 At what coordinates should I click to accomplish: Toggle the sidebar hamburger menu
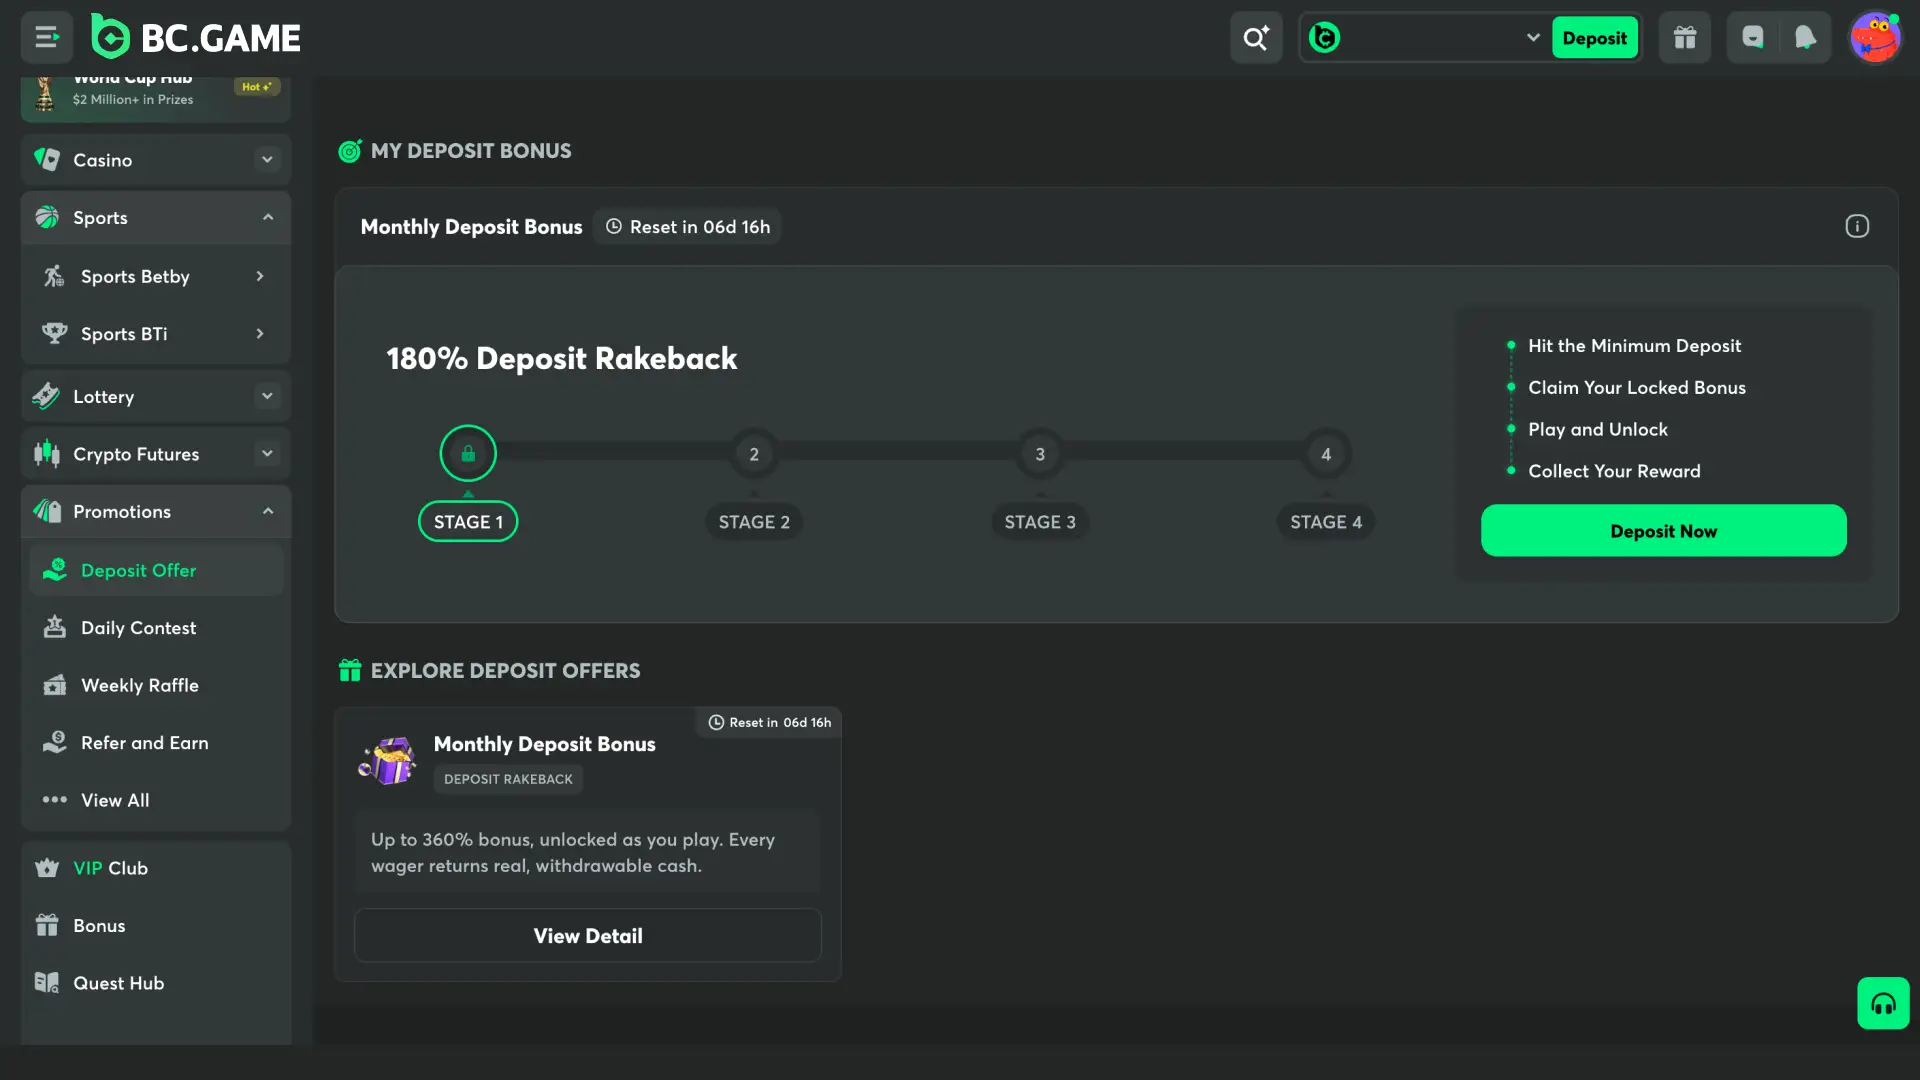(x=46, y=38)
